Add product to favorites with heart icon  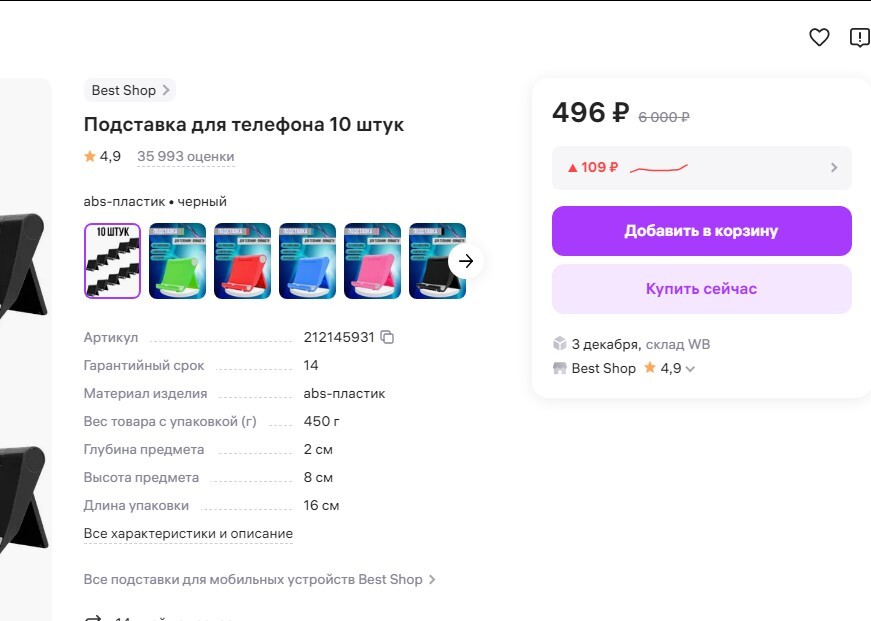(819, 38)
